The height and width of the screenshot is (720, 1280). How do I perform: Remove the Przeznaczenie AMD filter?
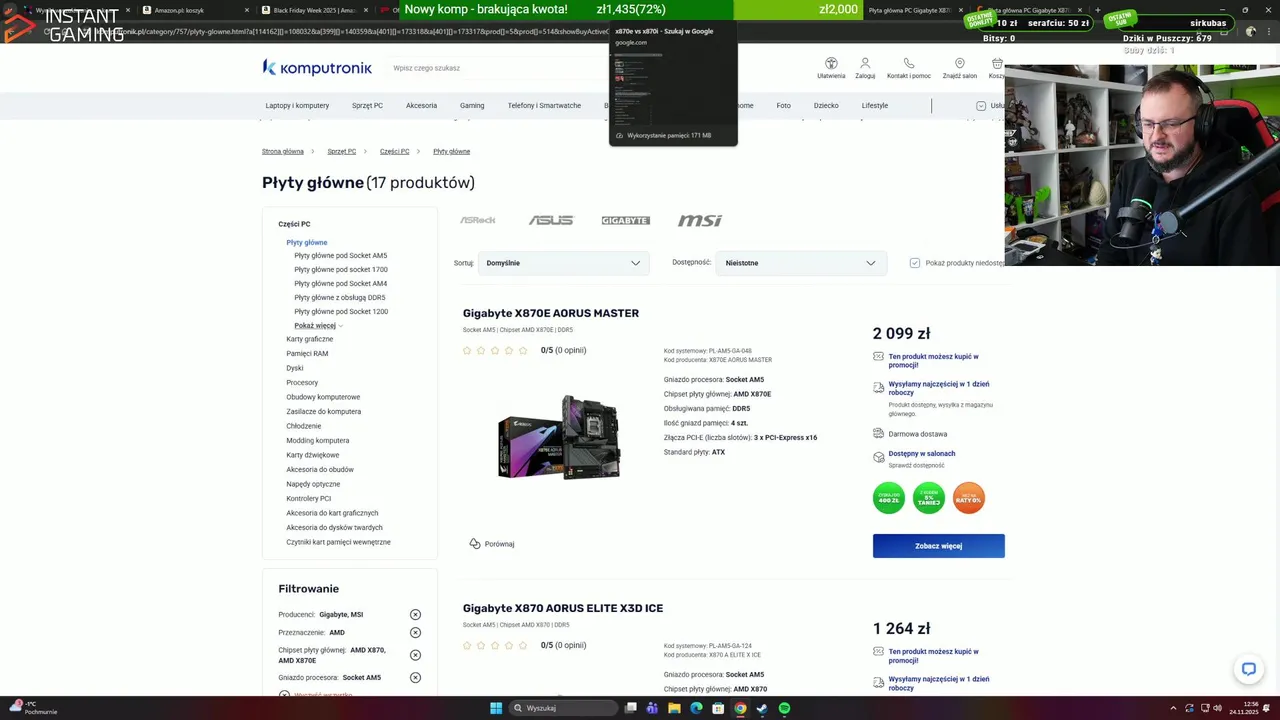click(x=415, y=633)
